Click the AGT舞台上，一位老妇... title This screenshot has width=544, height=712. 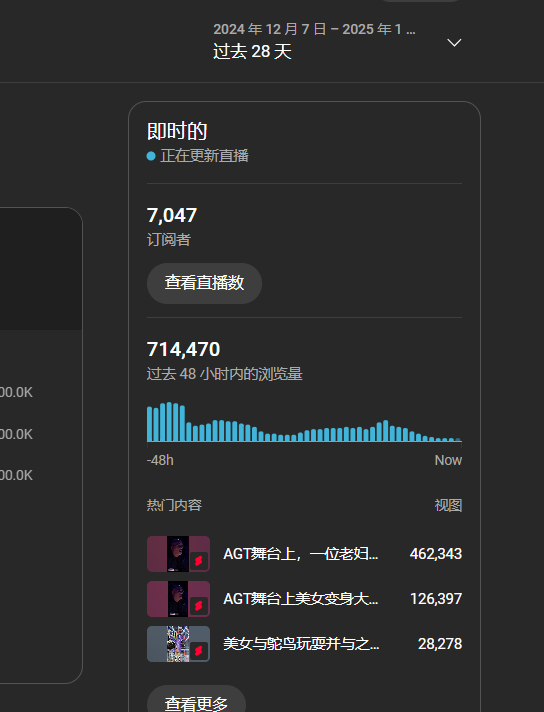[x=300, y=554]
